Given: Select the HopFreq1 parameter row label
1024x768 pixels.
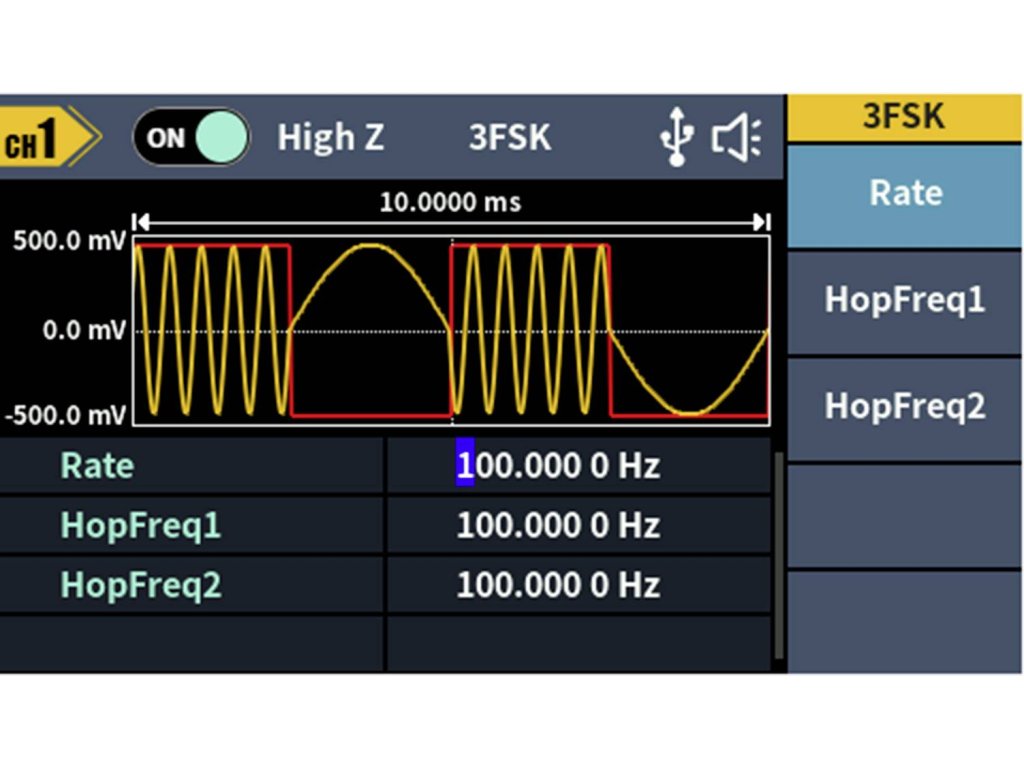Looking at the screenshot, I should click(x=140, y=526).
